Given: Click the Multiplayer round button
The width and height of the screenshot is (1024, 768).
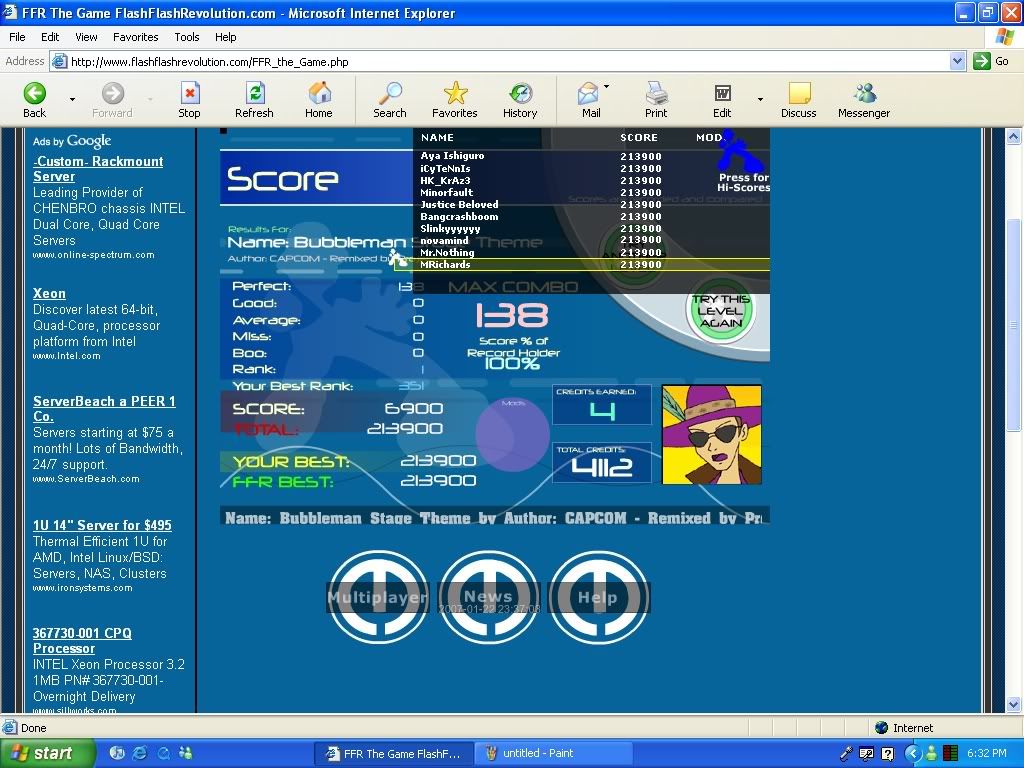Looking at the screenshot, I should coord(378,597).
